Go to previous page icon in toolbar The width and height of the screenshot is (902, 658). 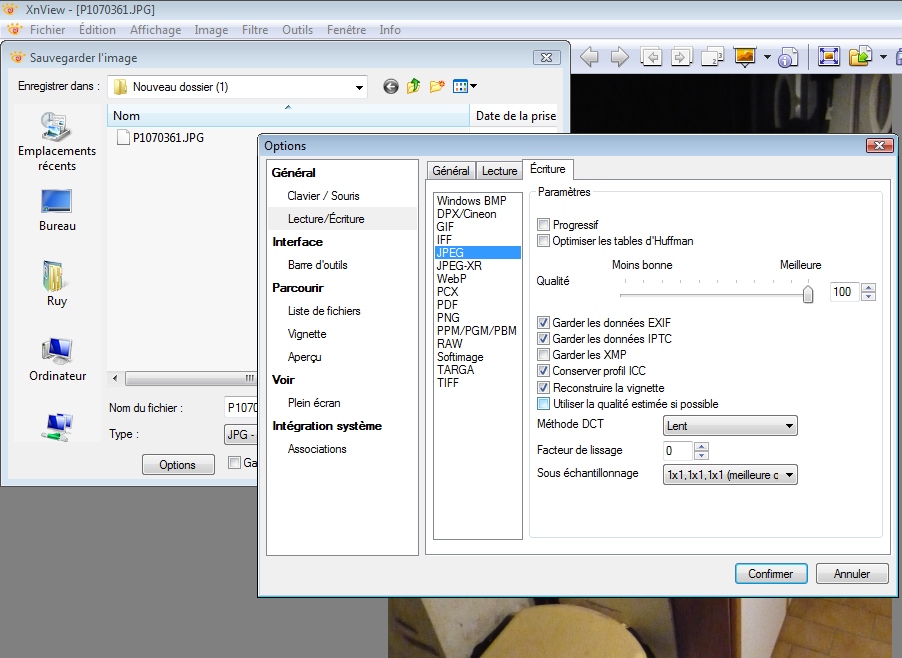coord(651,57)
